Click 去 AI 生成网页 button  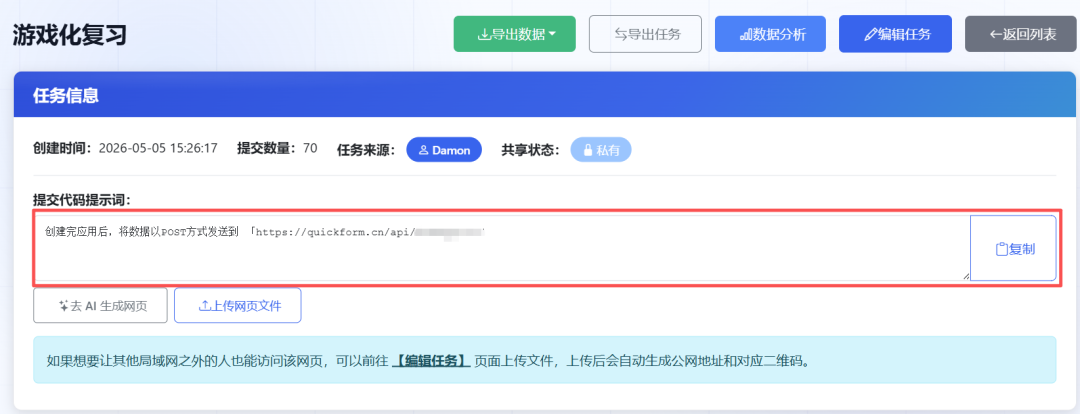101,305
